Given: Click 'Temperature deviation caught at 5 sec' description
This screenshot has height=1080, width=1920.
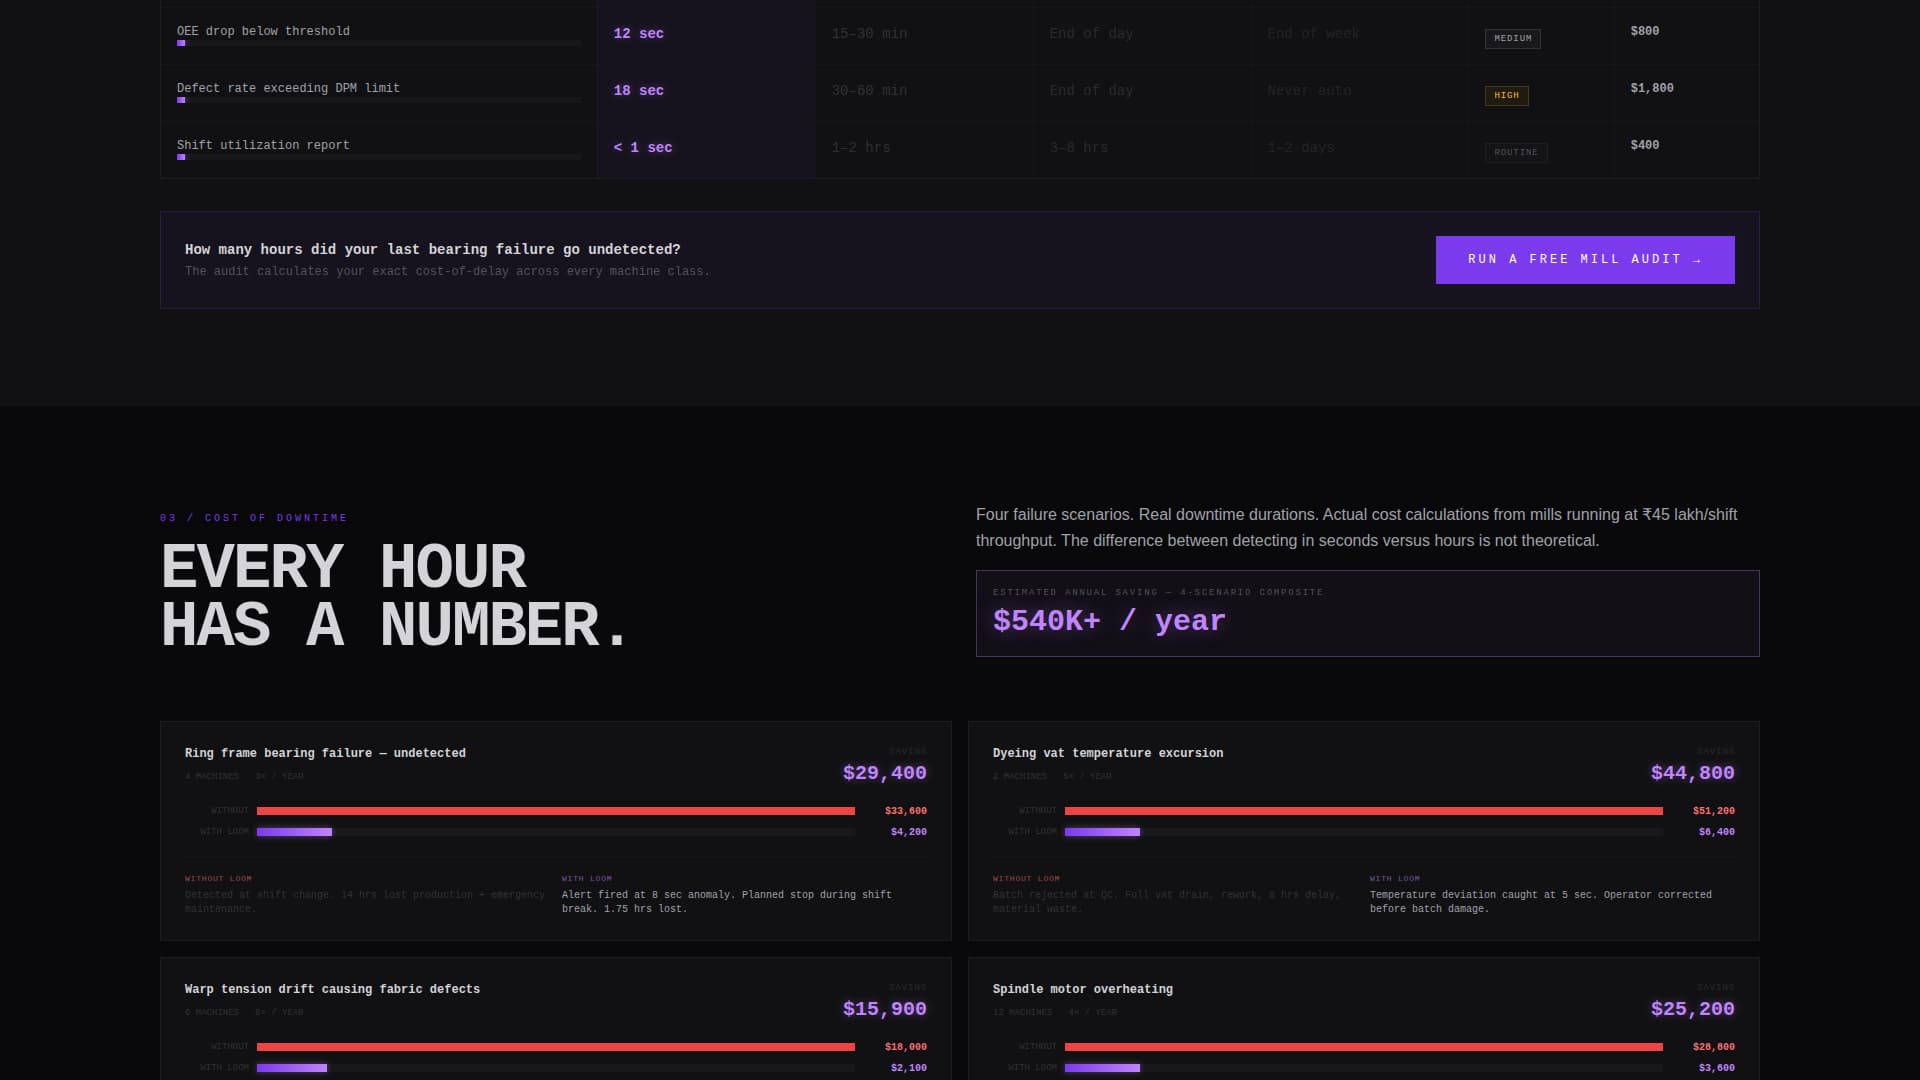Looking at the screenshot, I should coord(1540,902).
